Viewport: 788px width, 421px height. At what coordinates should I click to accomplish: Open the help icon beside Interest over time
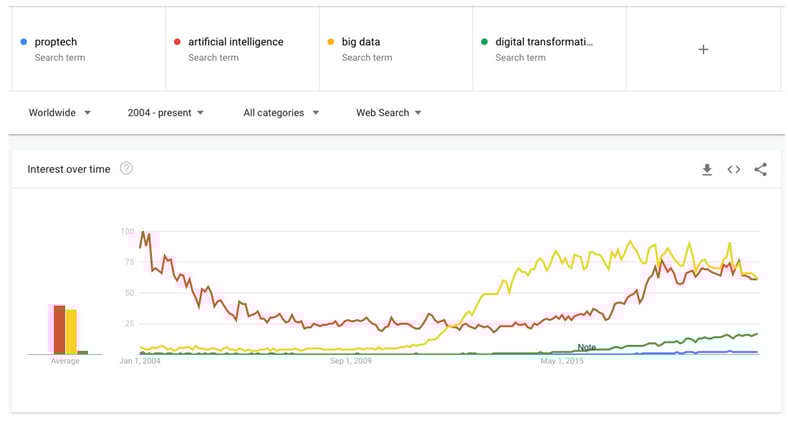click(x=126, y=169)
